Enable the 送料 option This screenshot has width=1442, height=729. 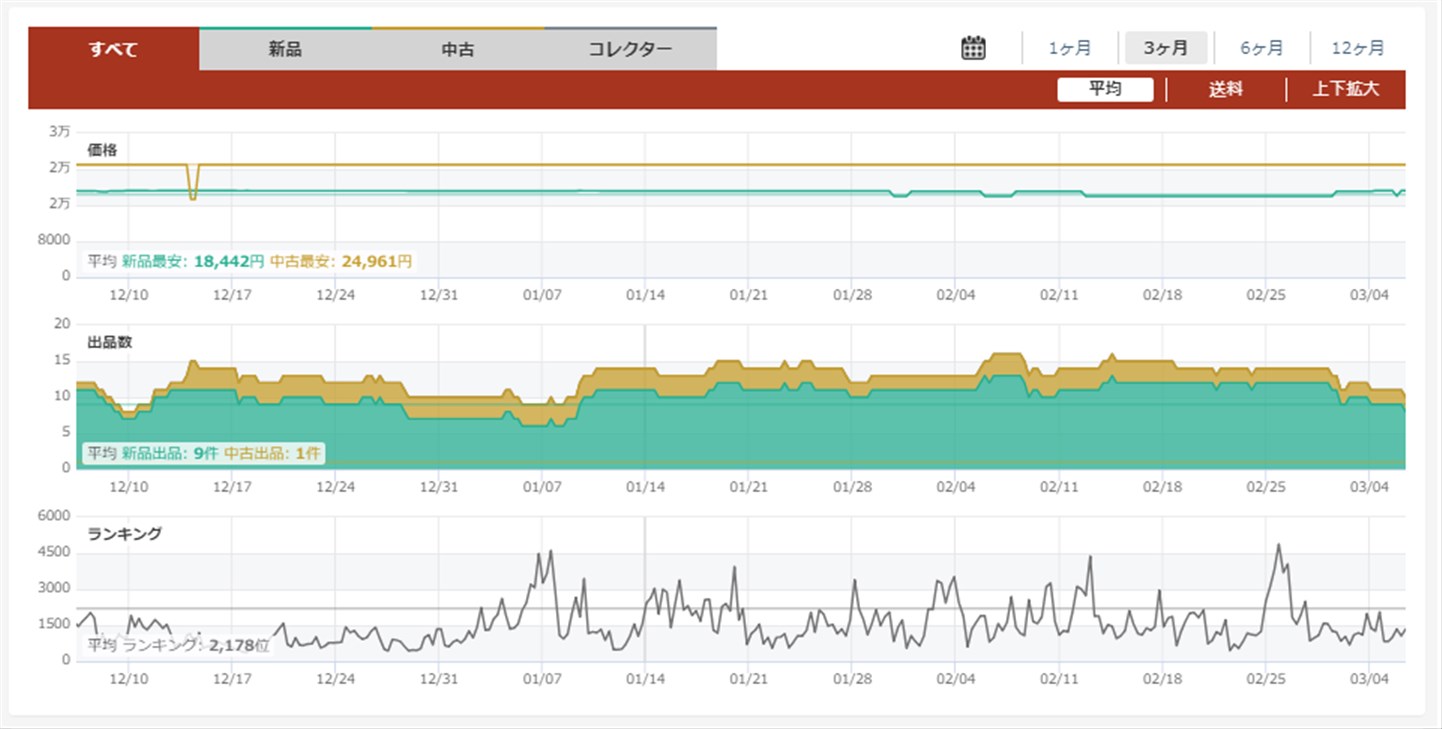coord(1225,89)
